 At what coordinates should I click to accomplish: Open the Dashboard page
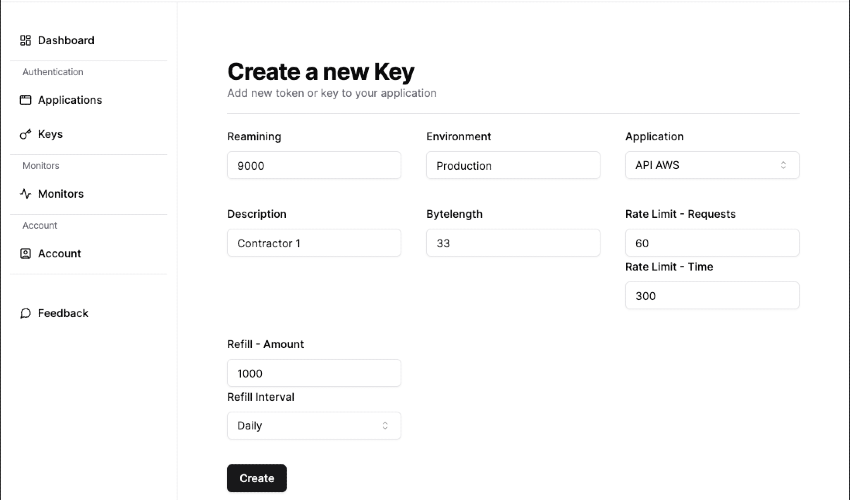[66, 40]
